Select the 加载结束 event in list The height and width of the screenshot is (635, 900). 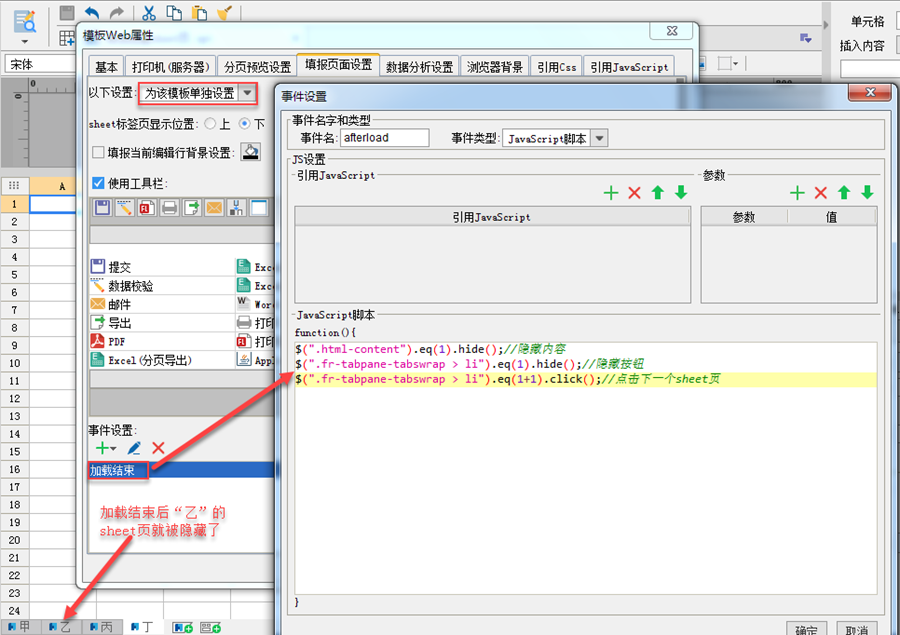(x=181, y=470)
